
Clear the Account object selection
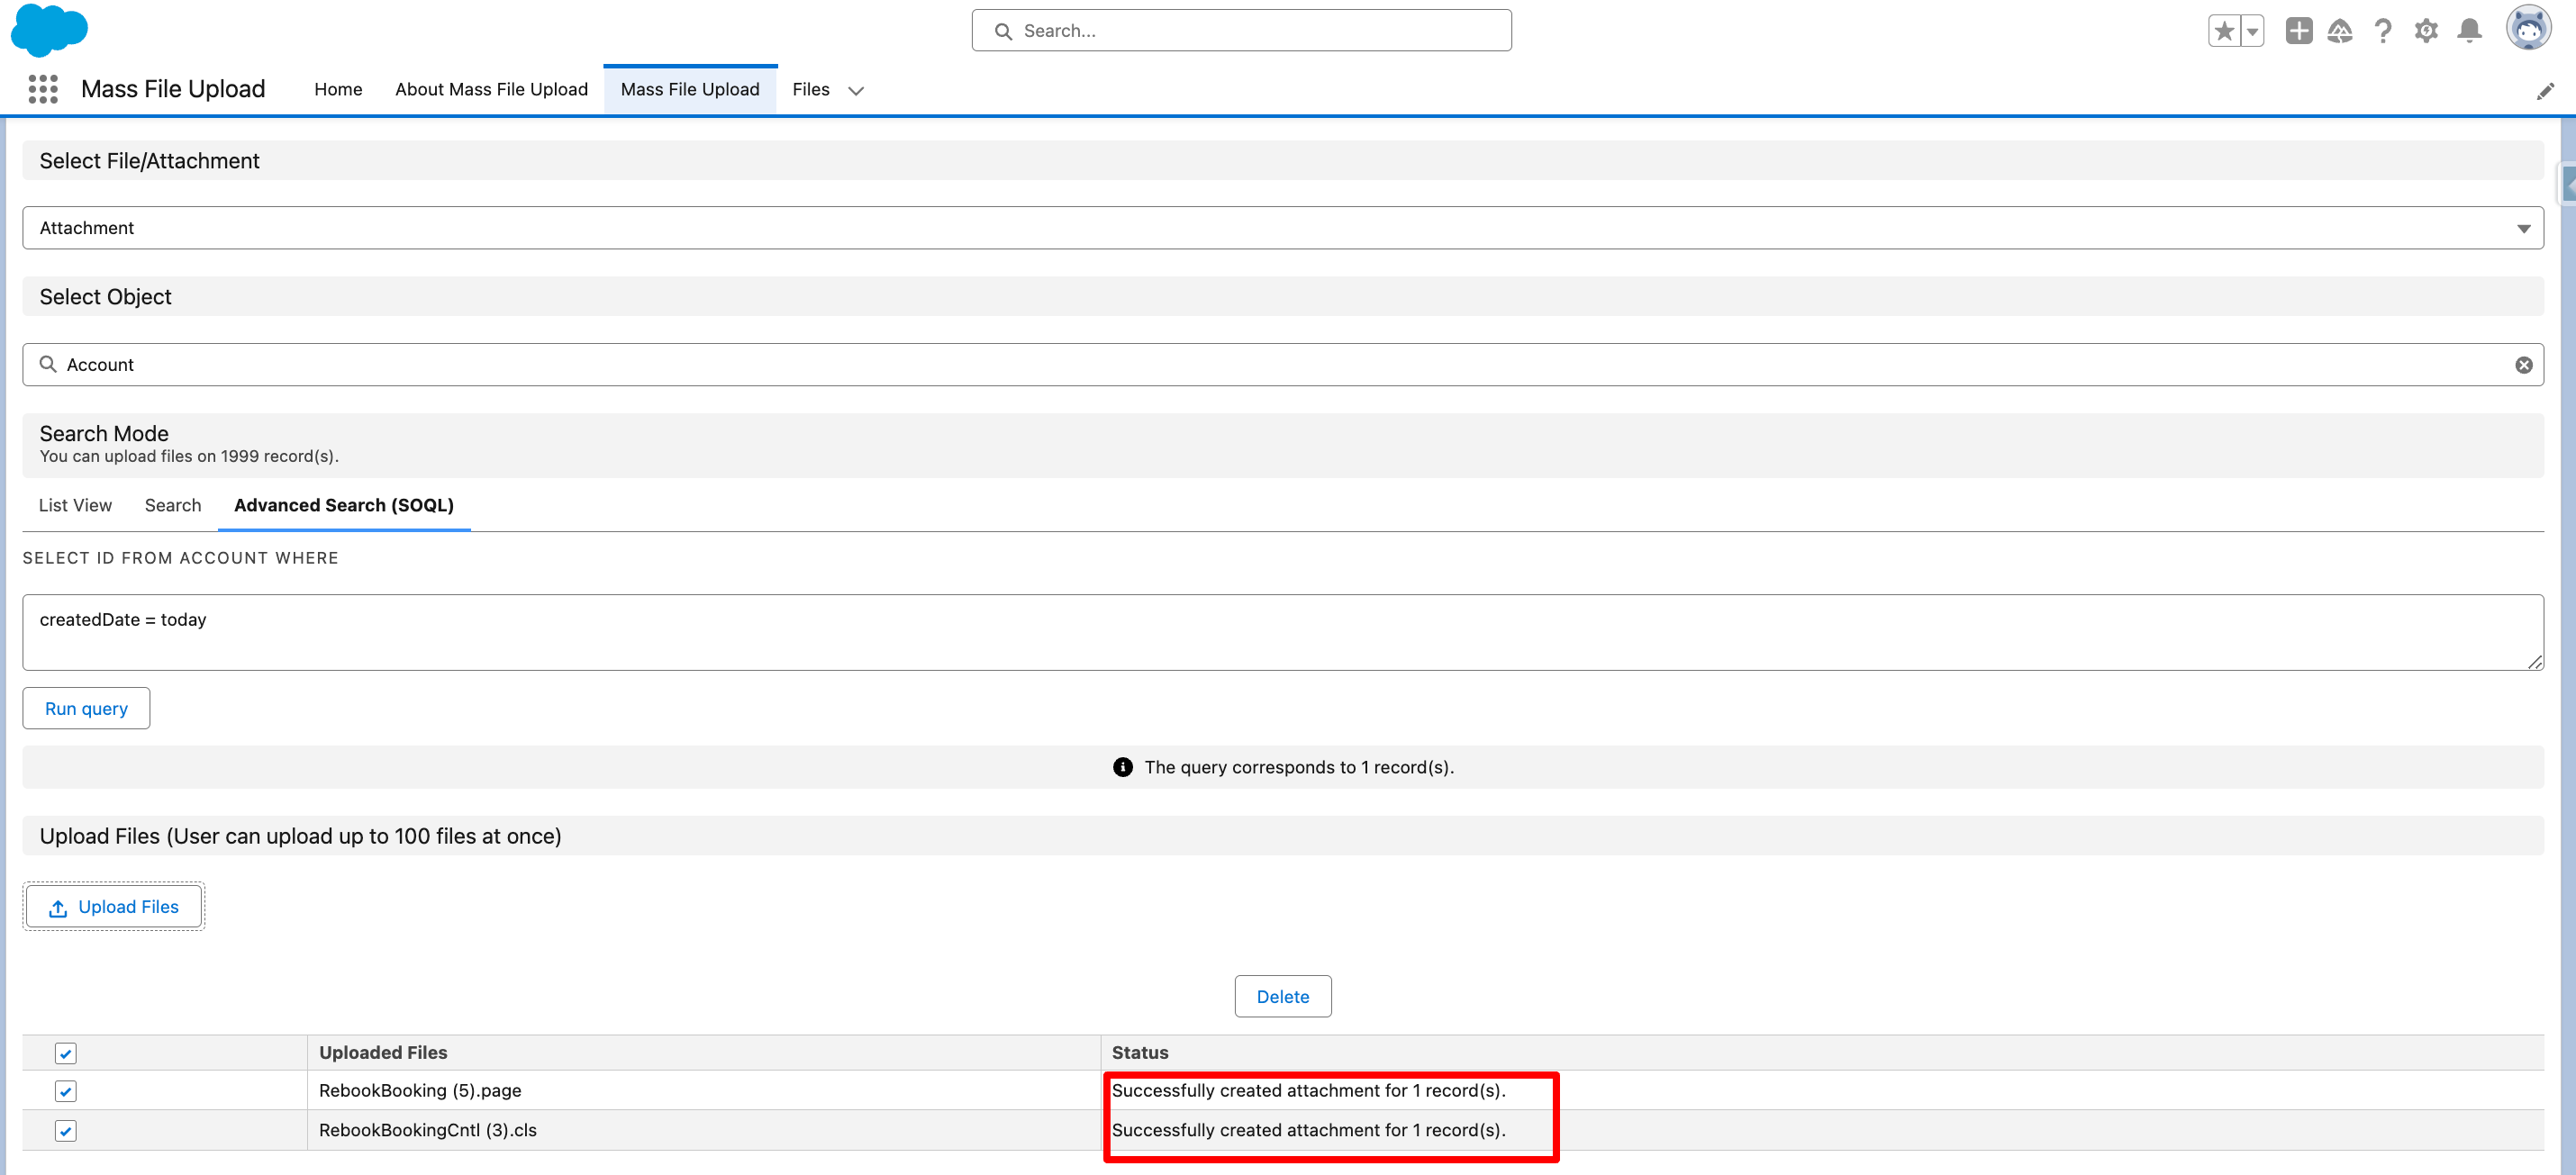pos(2523,365)
